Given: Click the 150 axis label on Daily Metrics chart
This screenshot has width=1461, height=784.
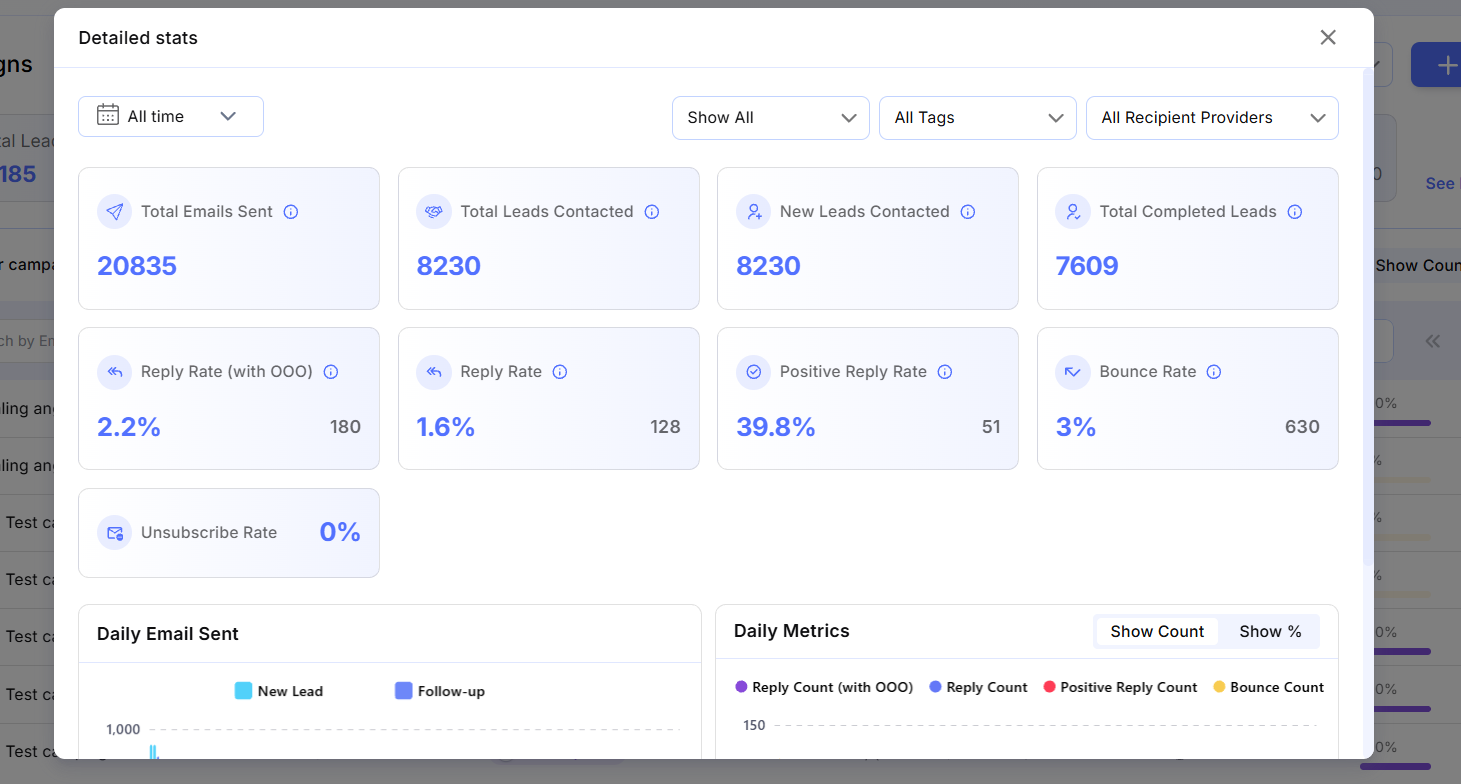Looking at the screenshot, I should [754, 725].
